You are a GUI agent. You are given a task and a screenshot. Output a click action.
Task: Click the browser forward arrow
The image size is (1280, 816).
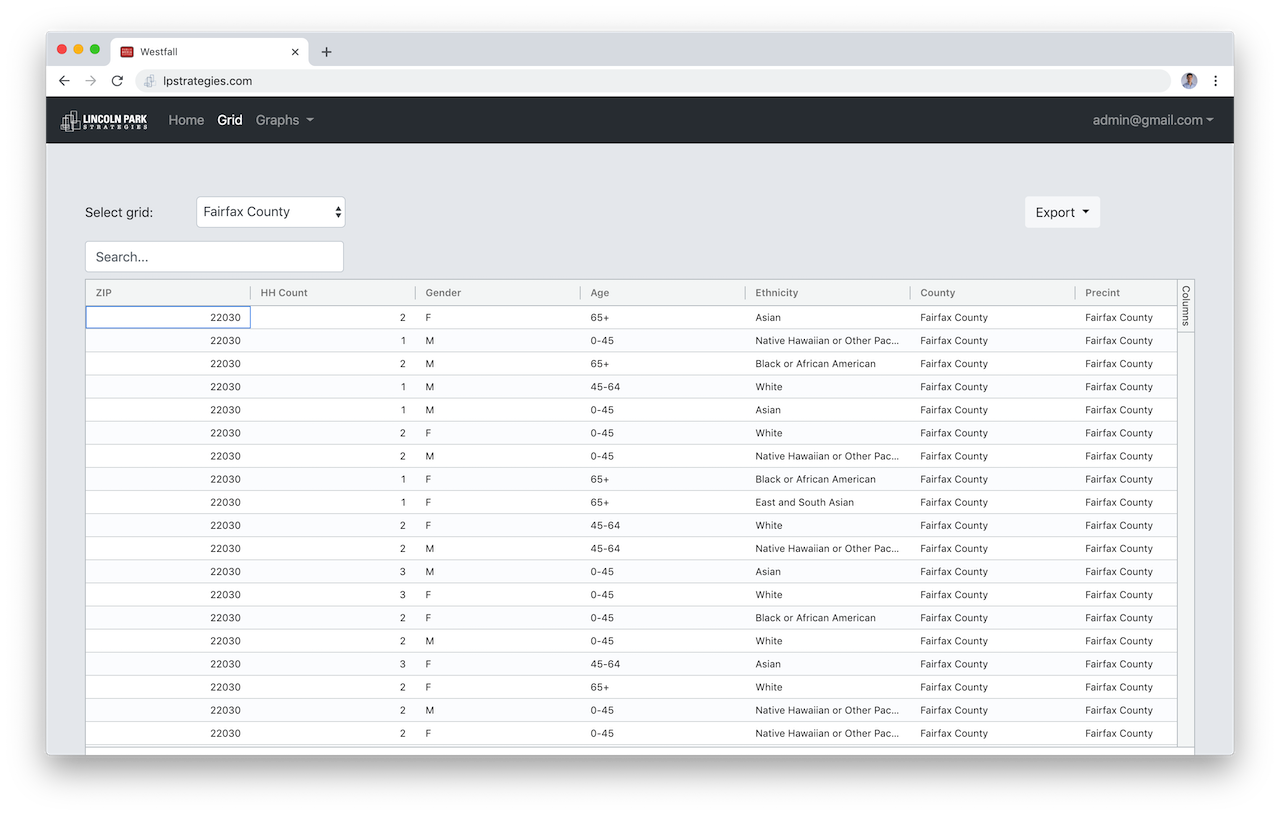point(90,81)
